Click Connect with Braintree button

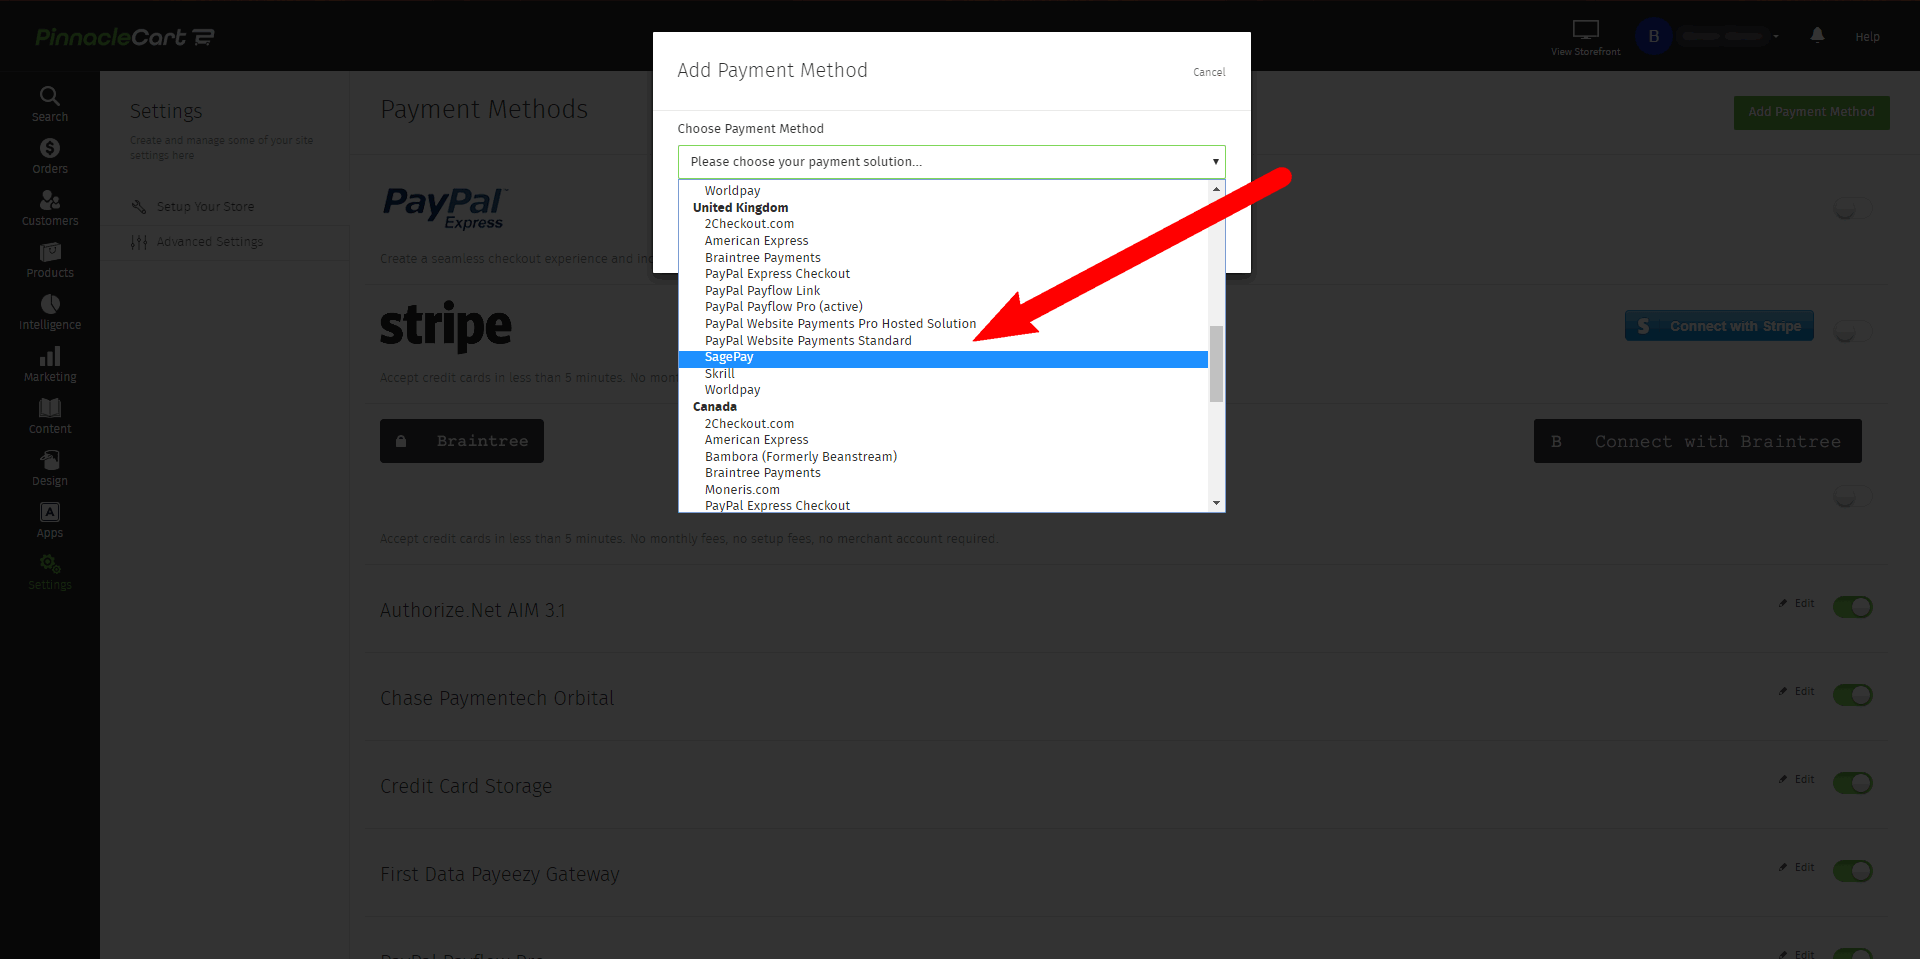[x=1697, y=441]
